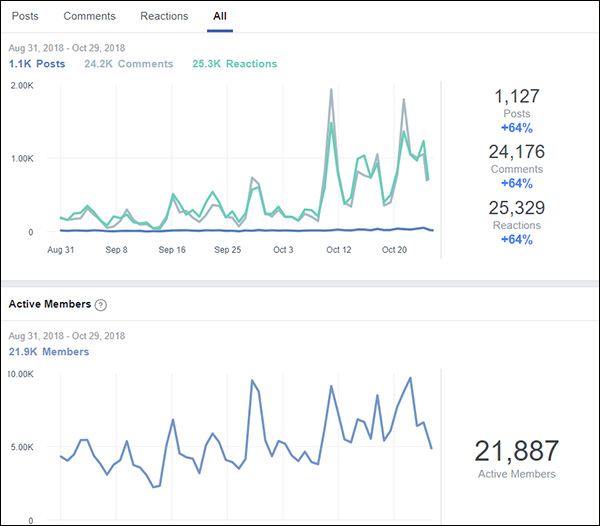Click the Active Members help question icon
The height and width of the screenshot is (526, 600).
101,305
